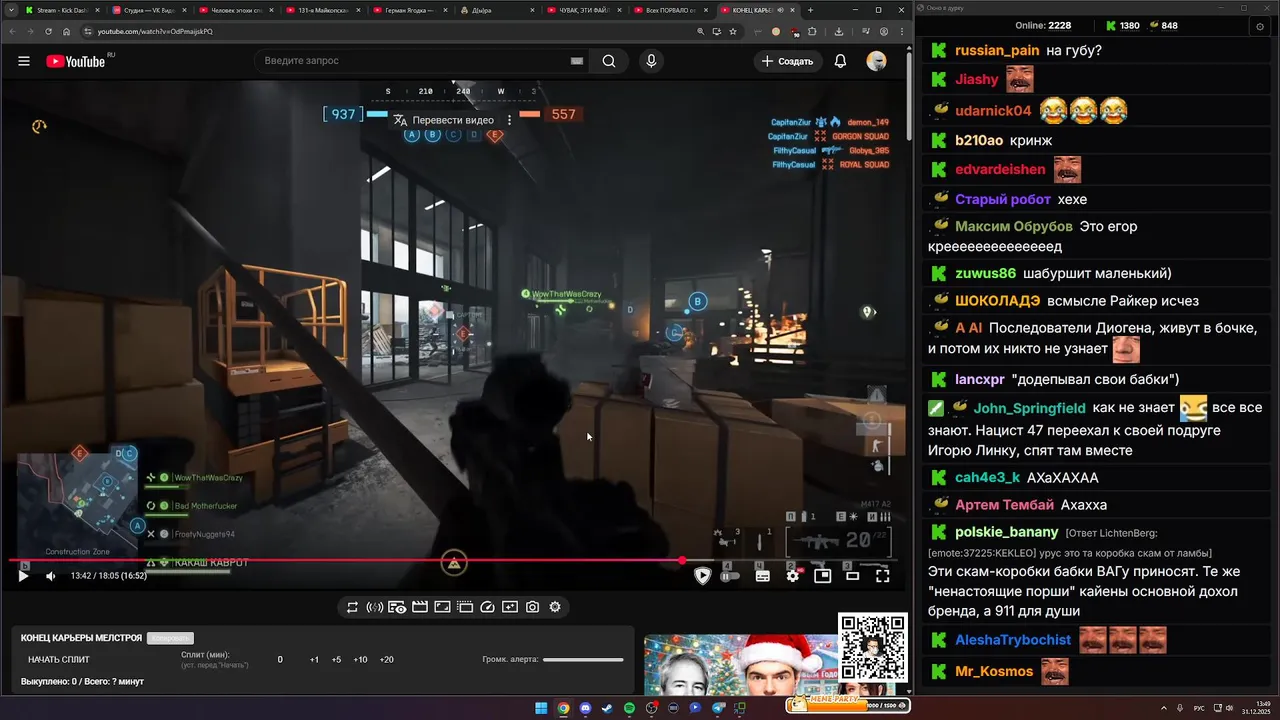Image resolution: width=1280 pixels, height=720 pixels.
Task: Open Telegram from the taskbar
Action: tap(718, 708)
